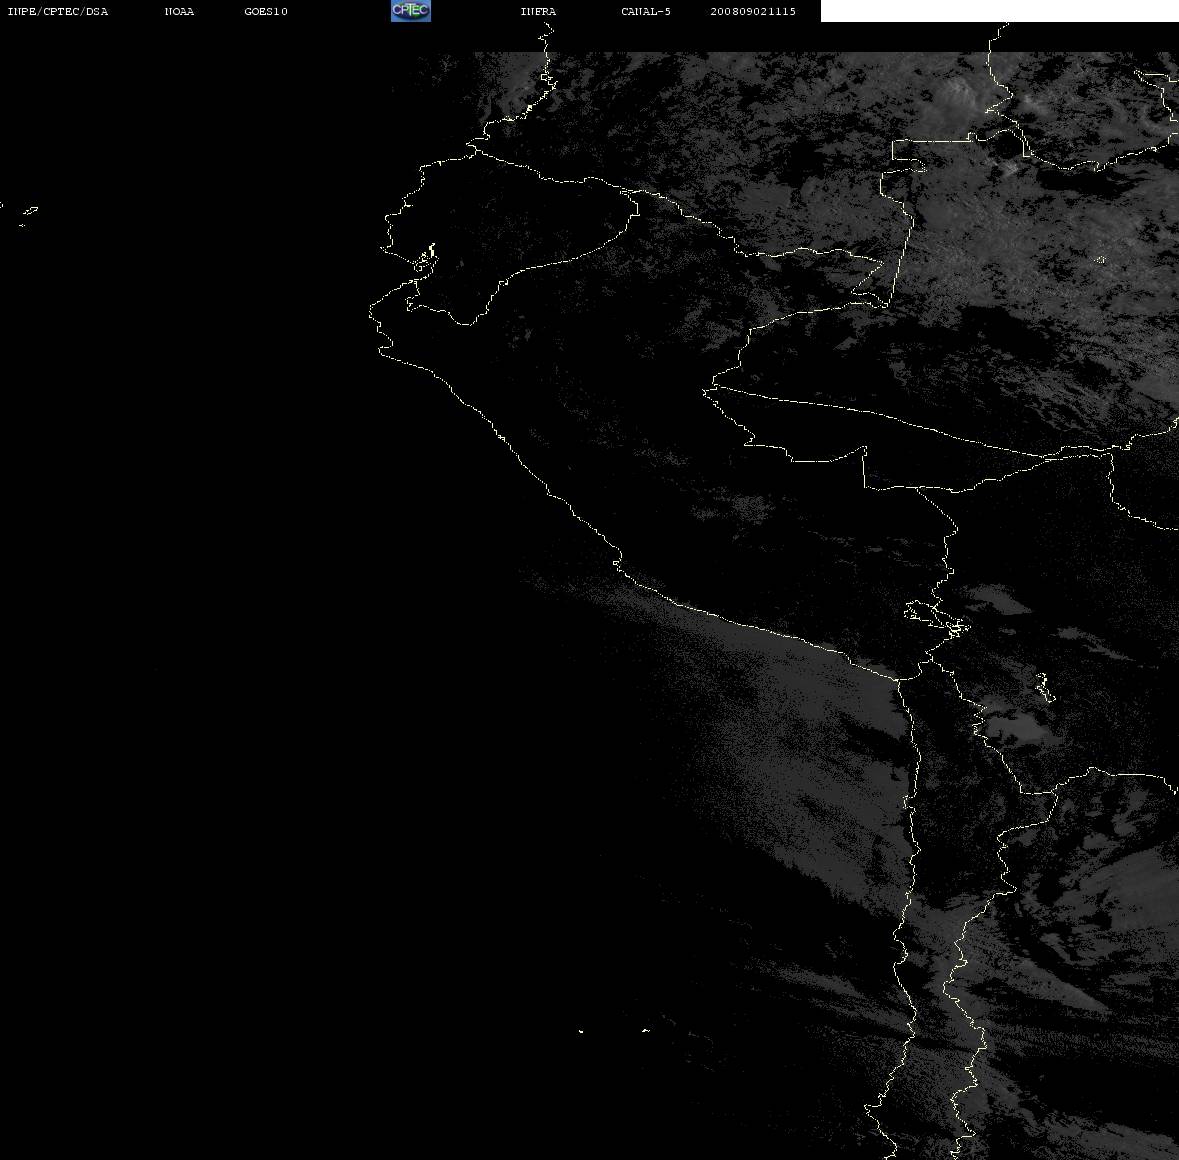Click the blank white bar in header
Image resolution: width=1179 pixels, height=1160 pixels.
coord(999,11)
